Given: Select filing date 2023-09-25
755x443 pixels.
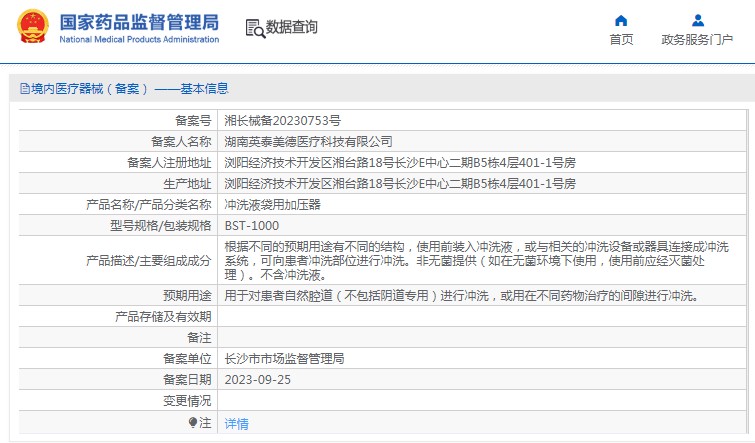Looking at the screenshot, I should (258, 380).
